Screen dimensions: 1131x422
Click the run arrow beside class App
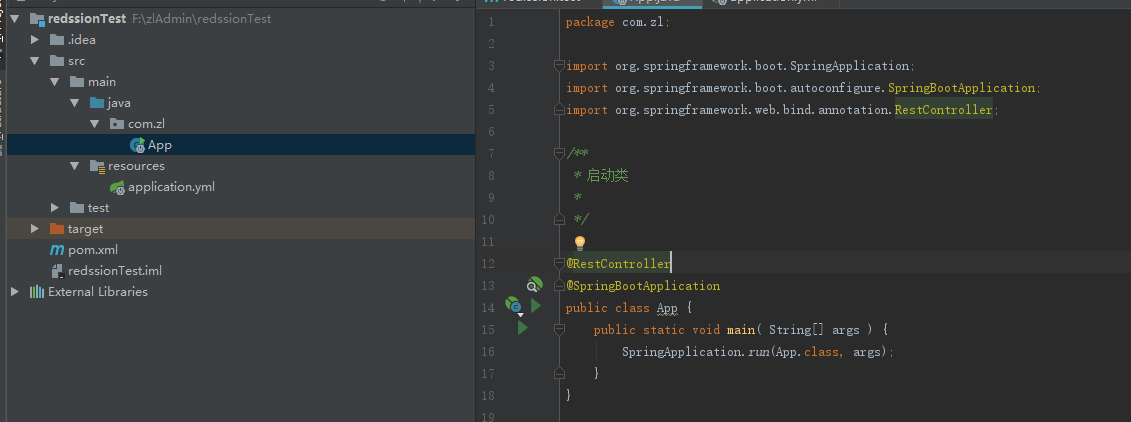pyautogui.click(x=536, y=306)
